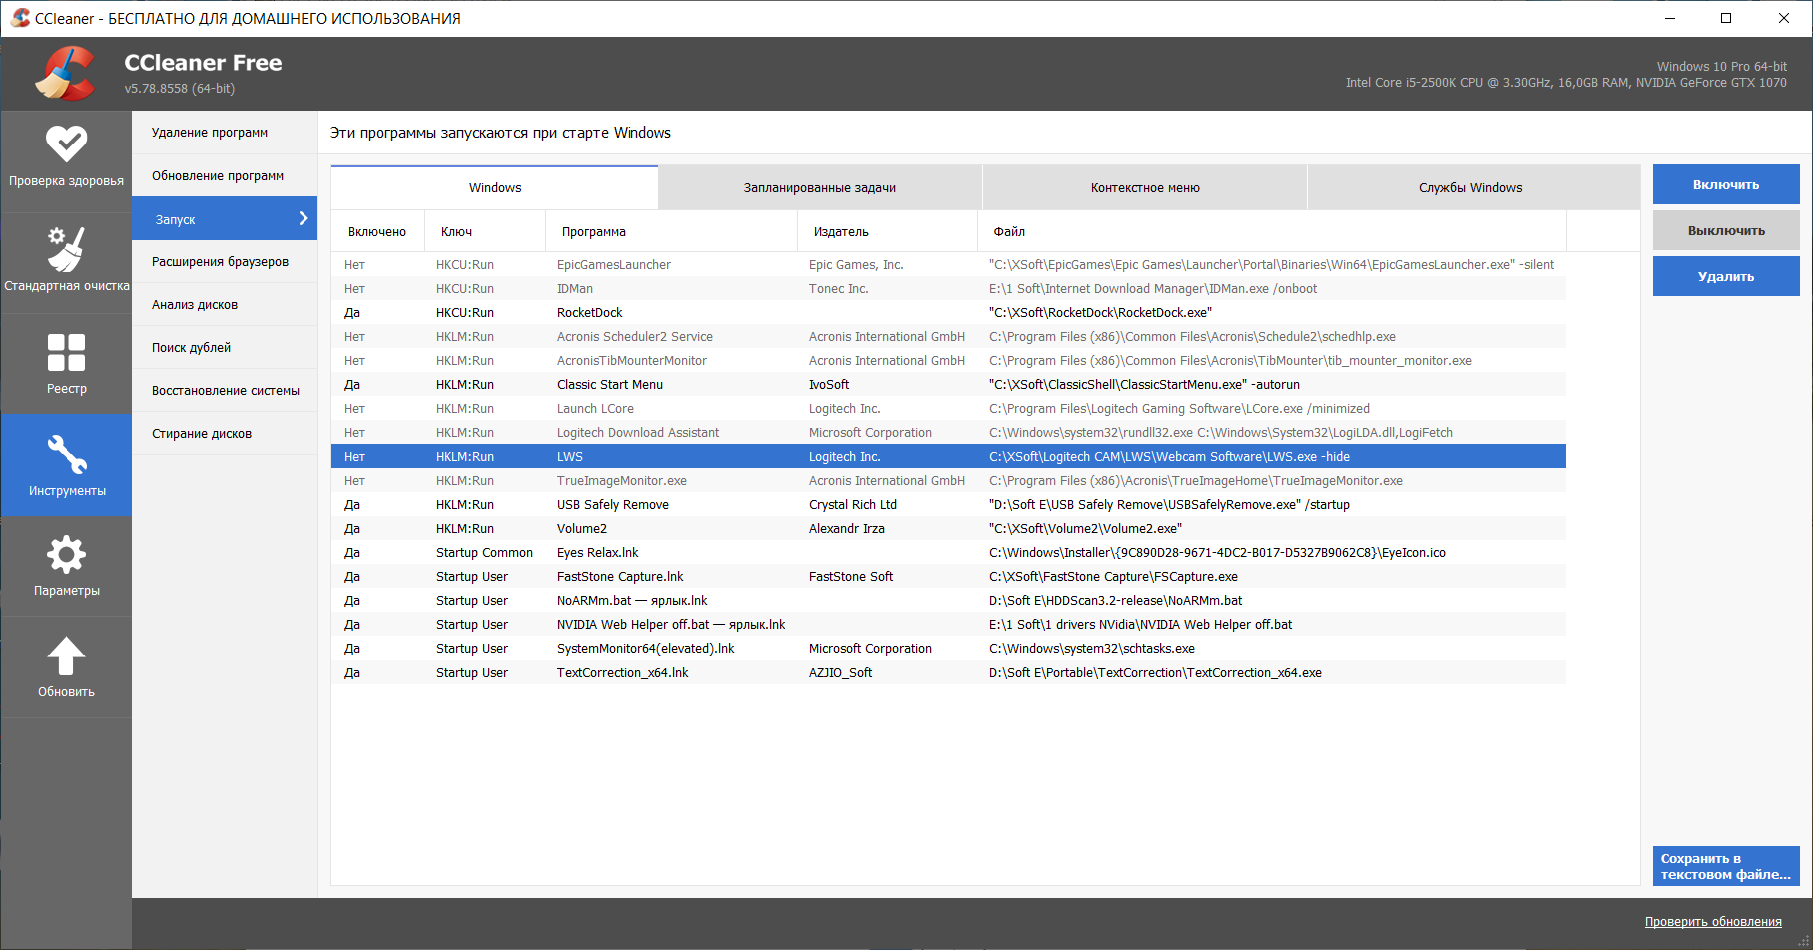Open the Проверка здоровья heart icon
The height and width of the screenshot is (950, 1813).
click(x=66, y=144)
